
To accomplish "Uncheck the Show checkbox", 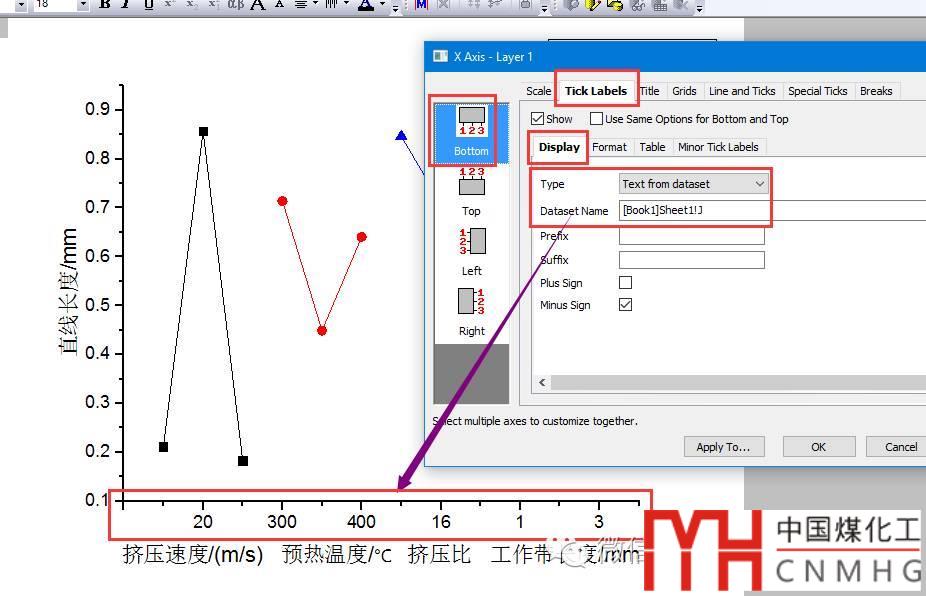I will pos(538,119).
